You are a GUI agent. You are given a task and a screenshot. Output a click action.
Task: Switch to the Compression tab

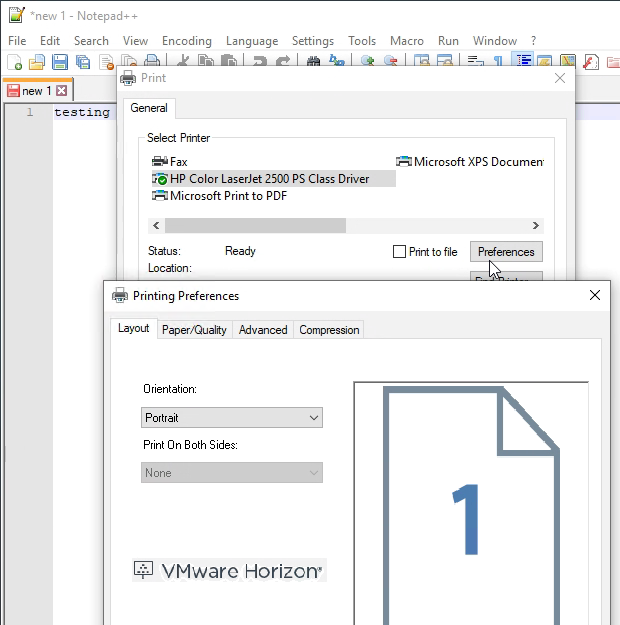click(329, 330)
